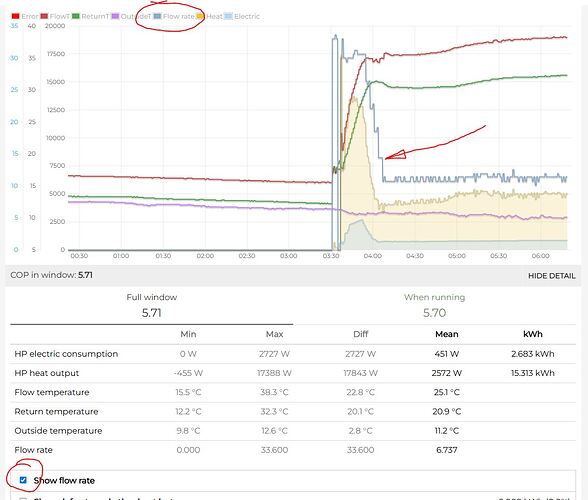Click the 04:00 time axis label
588x500 pixels.
[x=373, y=256]
